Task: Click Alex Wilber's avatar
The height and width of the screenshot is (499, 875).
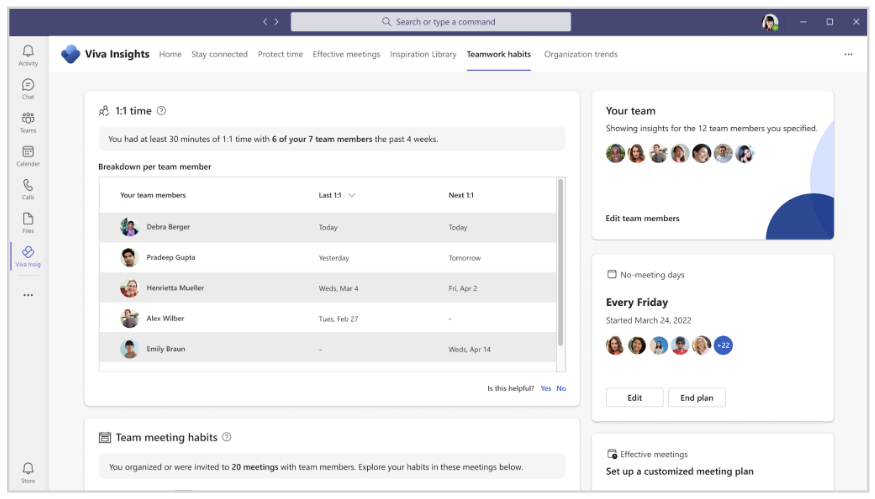Action: [x=129, y=318]
